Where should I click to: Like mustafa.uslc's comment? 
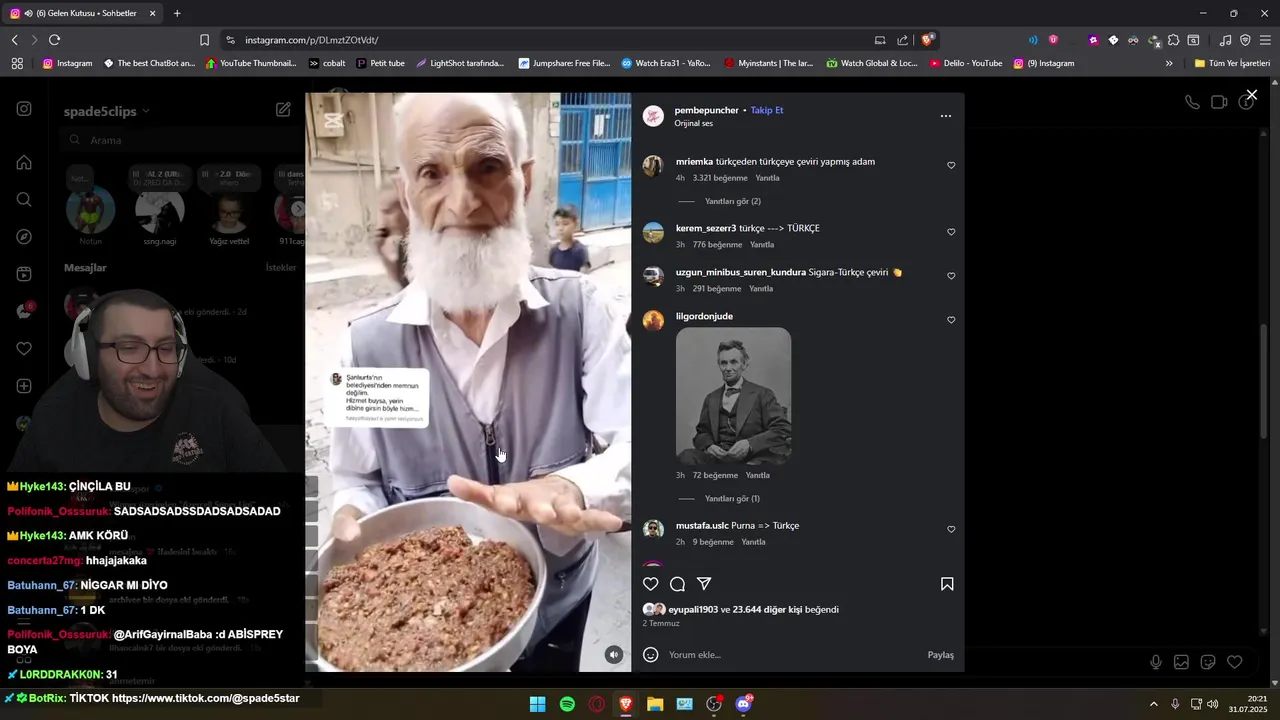click(x=951, y=529)
